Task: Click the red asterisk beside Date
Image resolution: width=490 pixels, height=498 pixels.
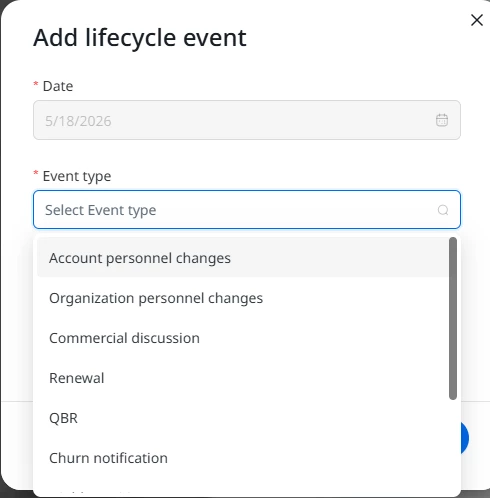Action: (36, 84)
